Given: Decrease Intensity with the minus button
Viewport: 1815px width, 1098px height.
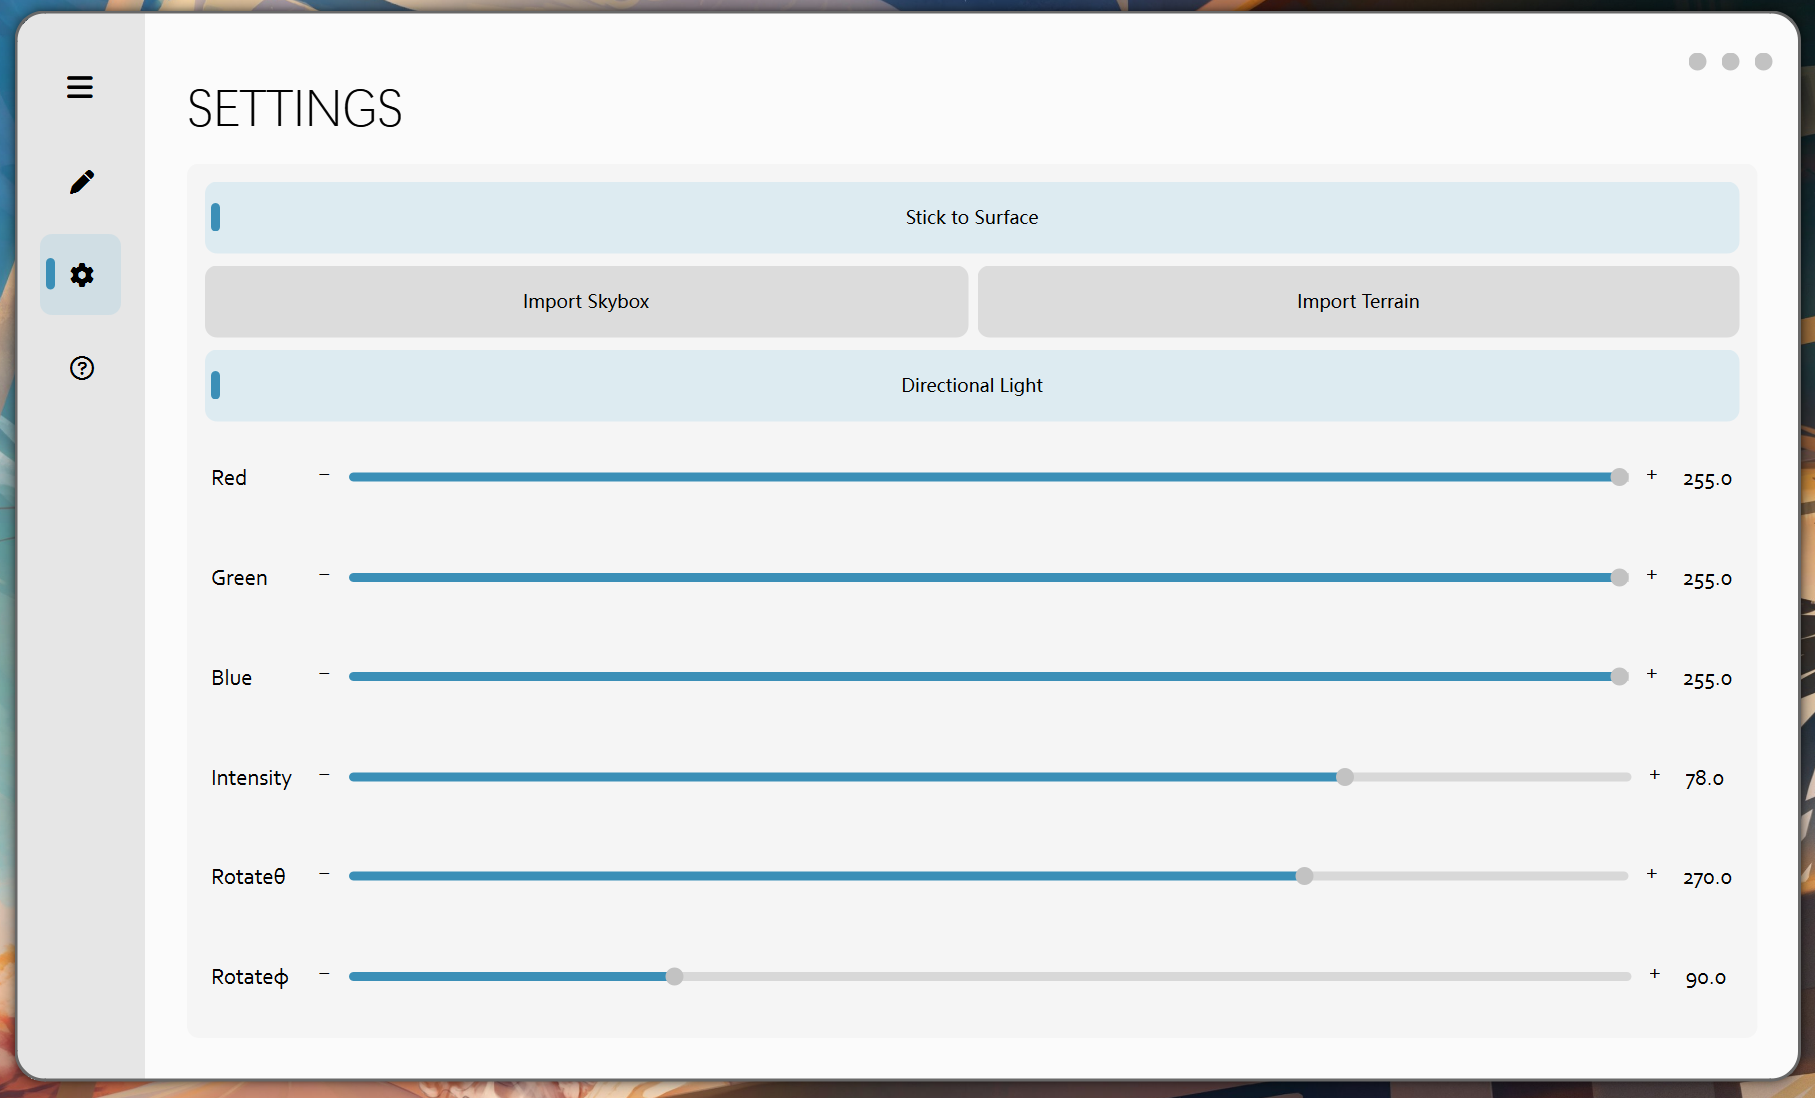Looking at the screenshot, I should [x=324, y=775].
